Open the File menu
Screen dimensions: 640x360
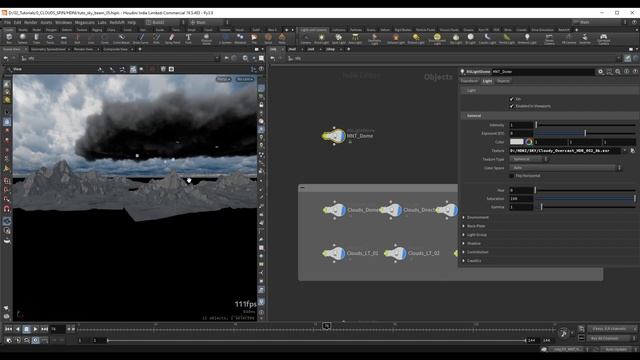8,22
